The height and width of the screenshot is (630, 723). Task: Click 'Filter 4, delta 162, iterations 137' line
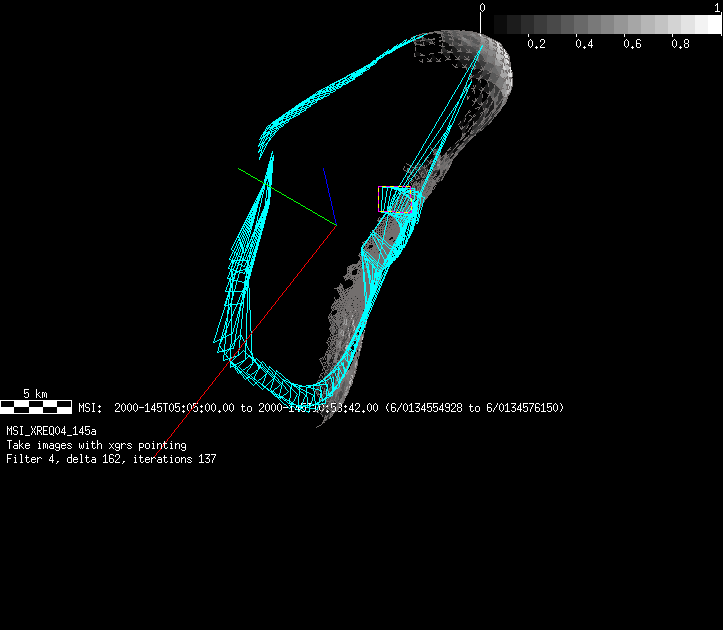click(x=111, y=459)
